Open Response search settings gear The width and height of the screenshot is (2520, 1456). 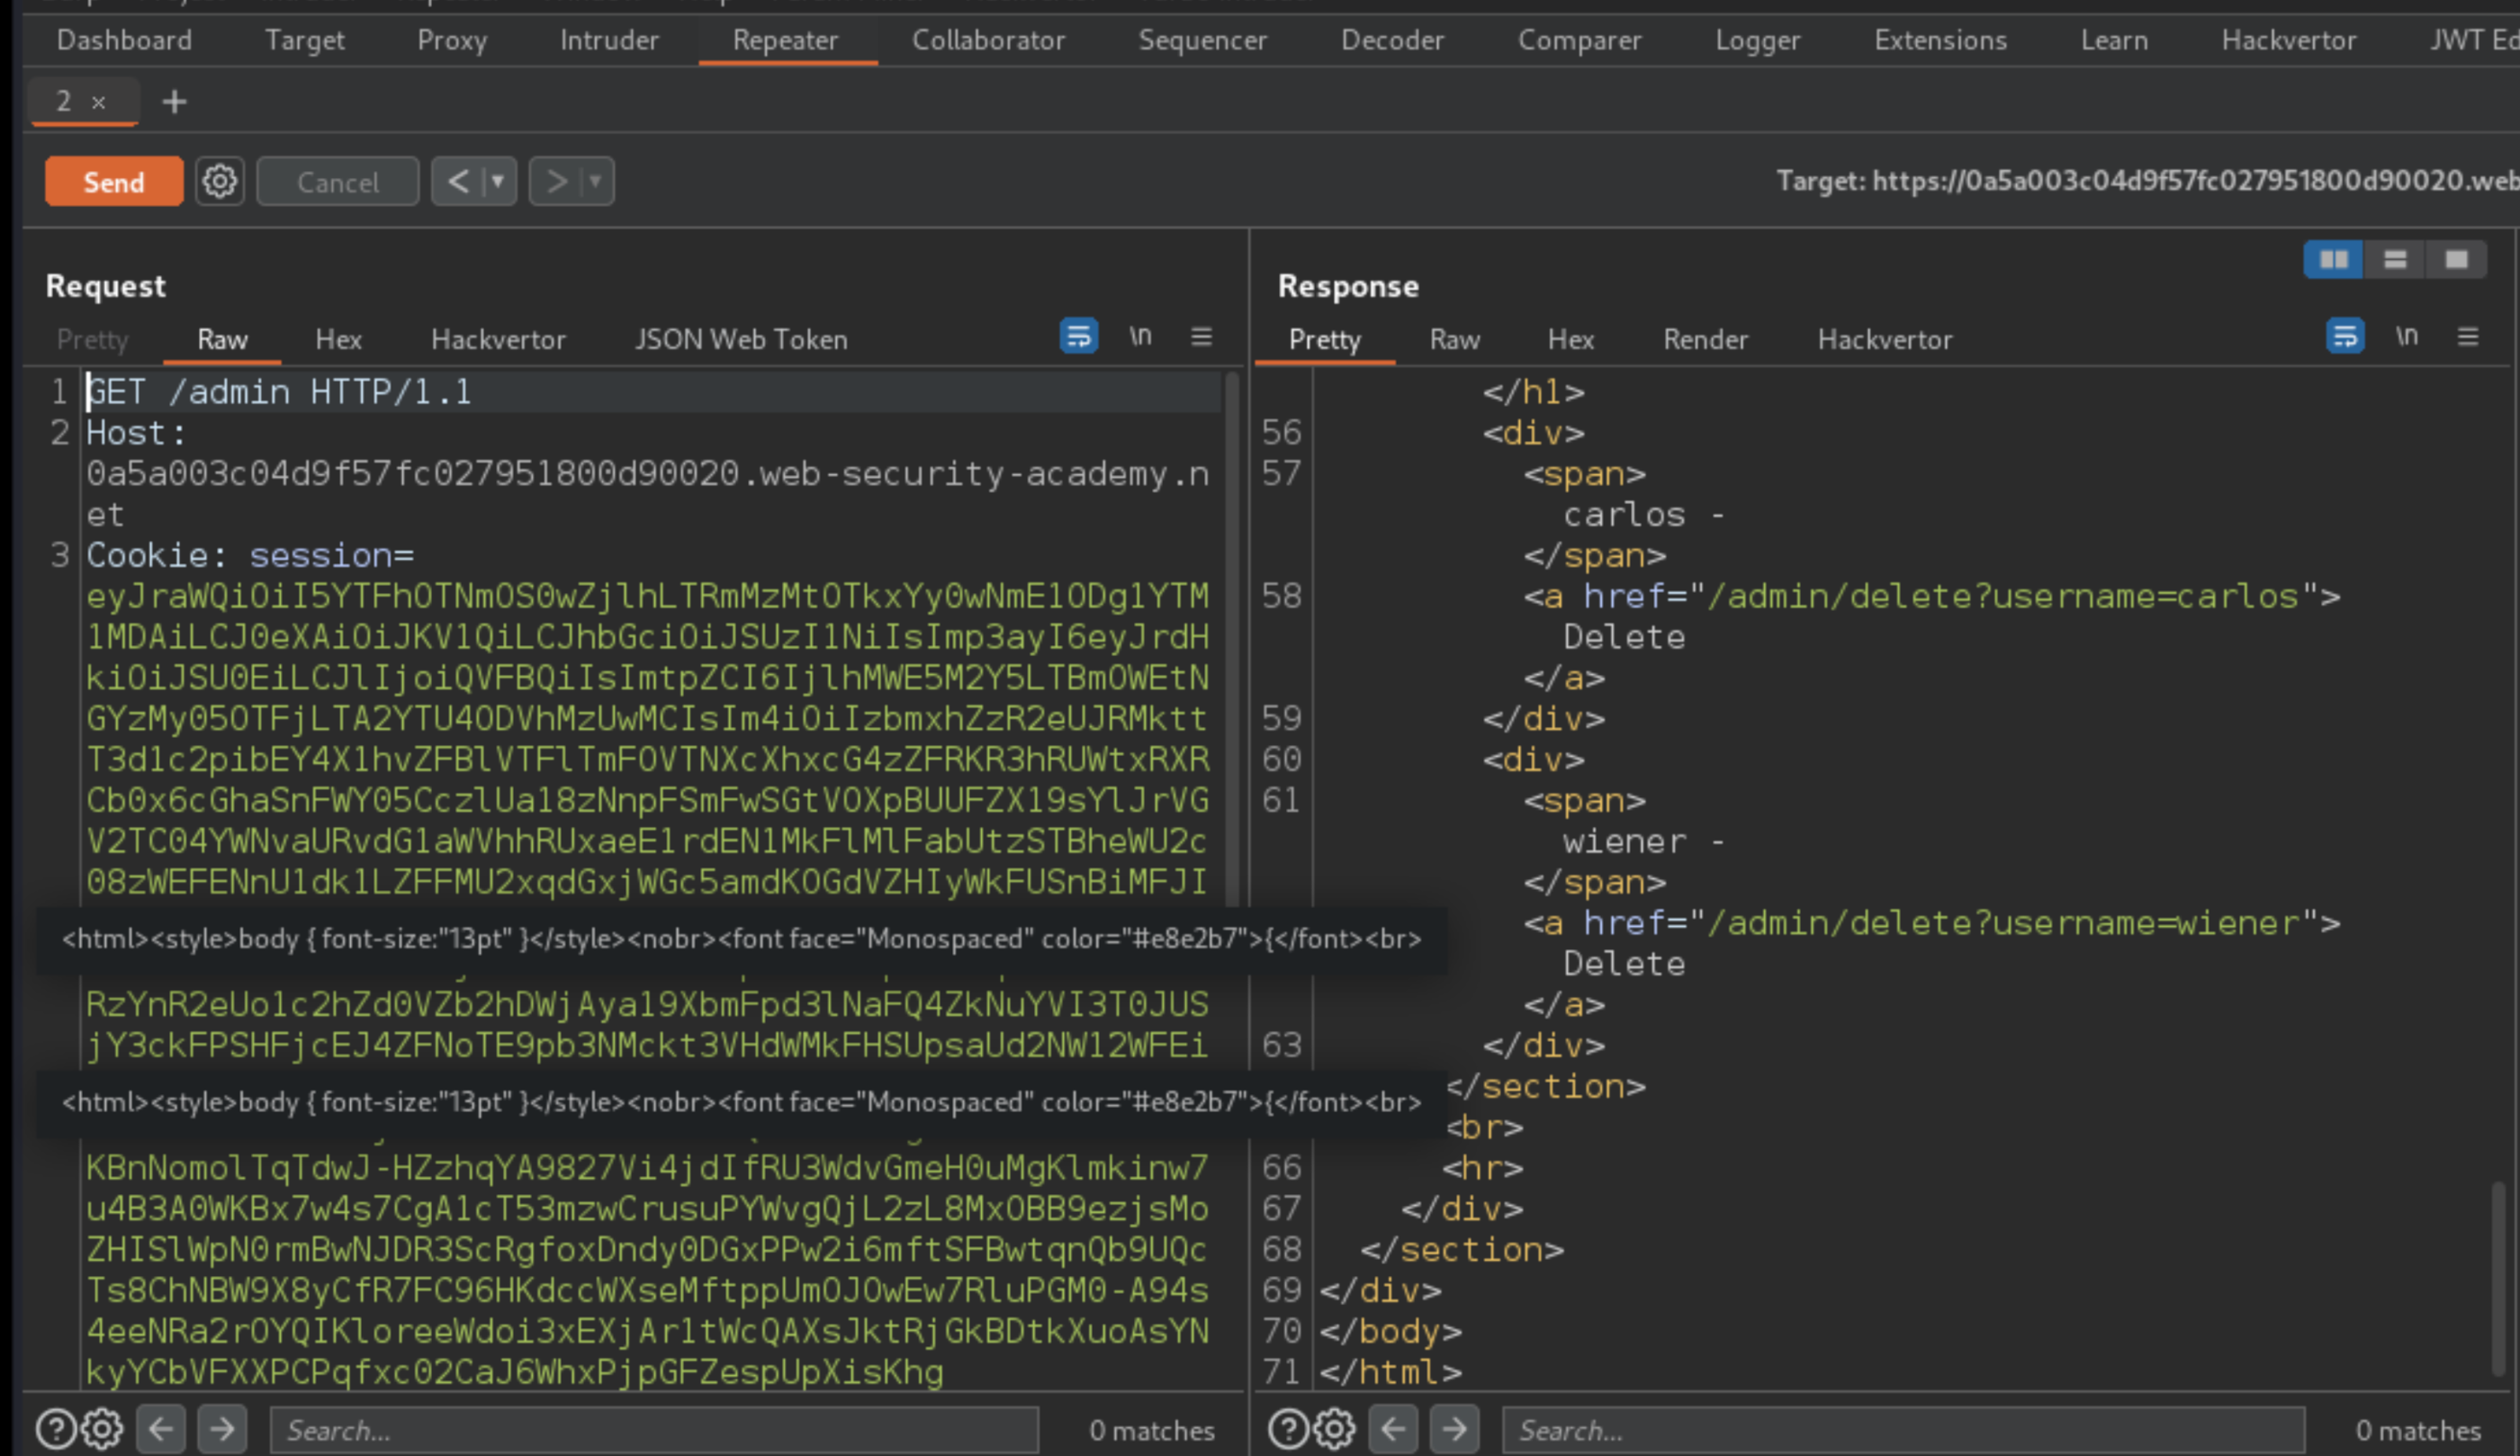click(x=1334, y=1429)
